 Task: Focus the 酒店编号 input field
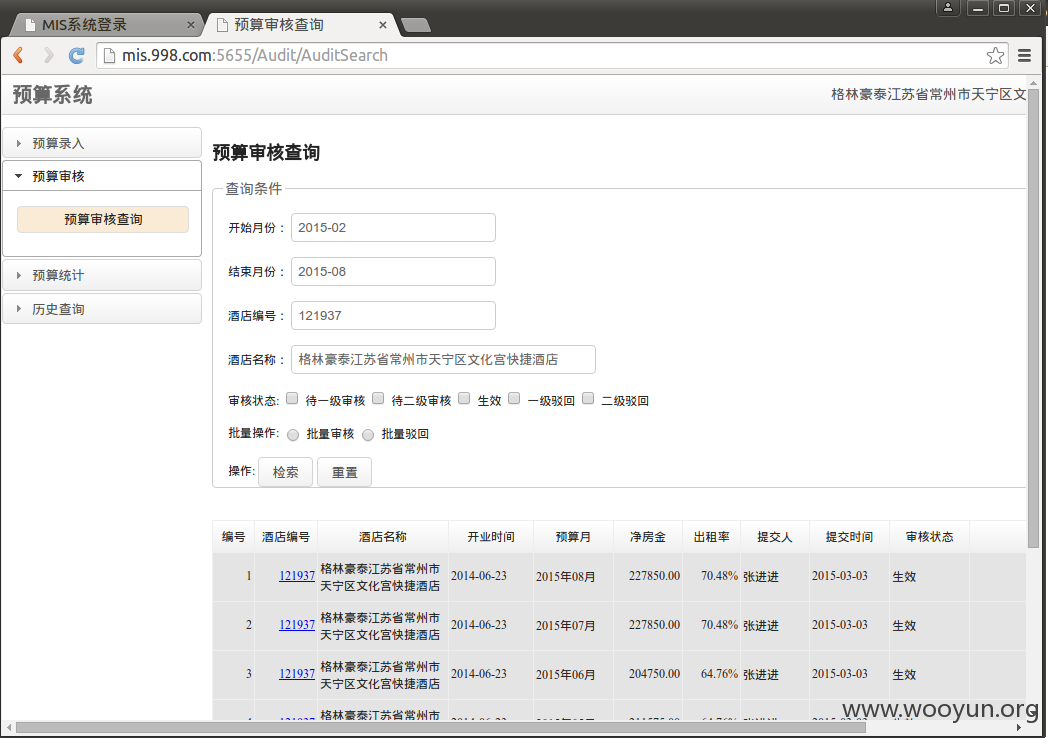pos(393,316)
